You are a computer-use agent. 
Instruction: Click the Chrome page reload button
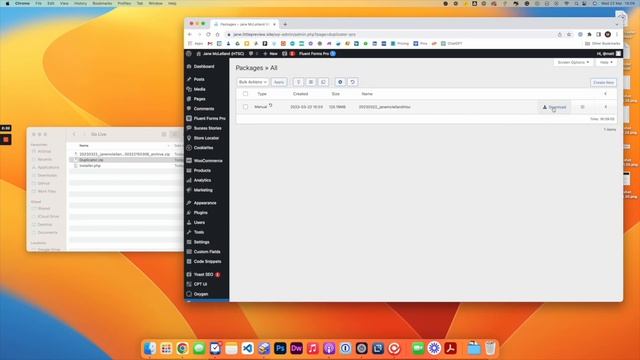point(209,34)
